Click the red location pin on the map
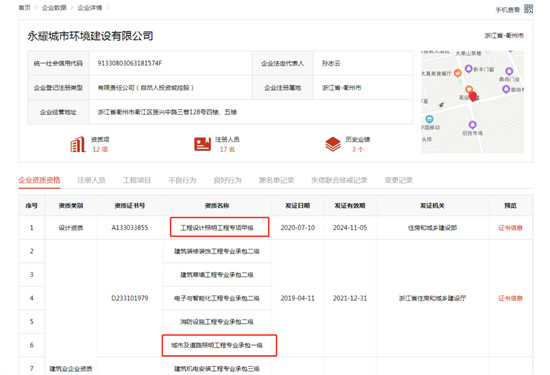The height and width of the screenshot is (375, 550). (x=473, y=96)
